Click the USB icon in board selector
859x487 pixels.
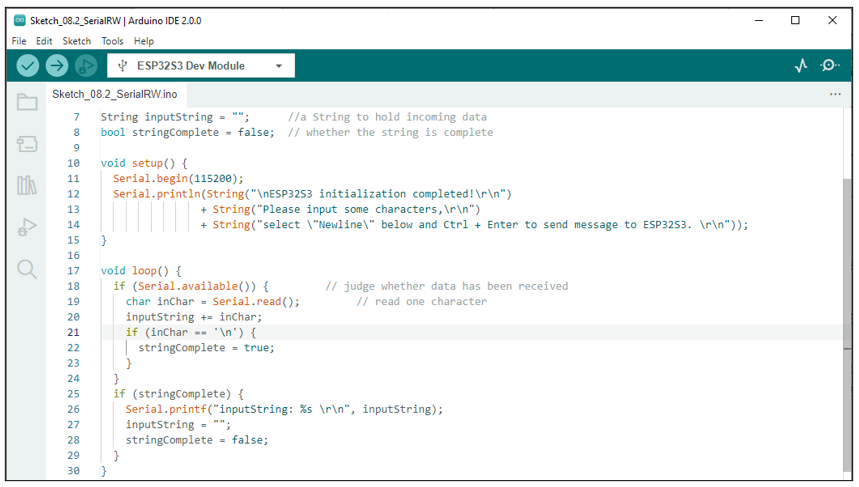(x=123, y=66)
